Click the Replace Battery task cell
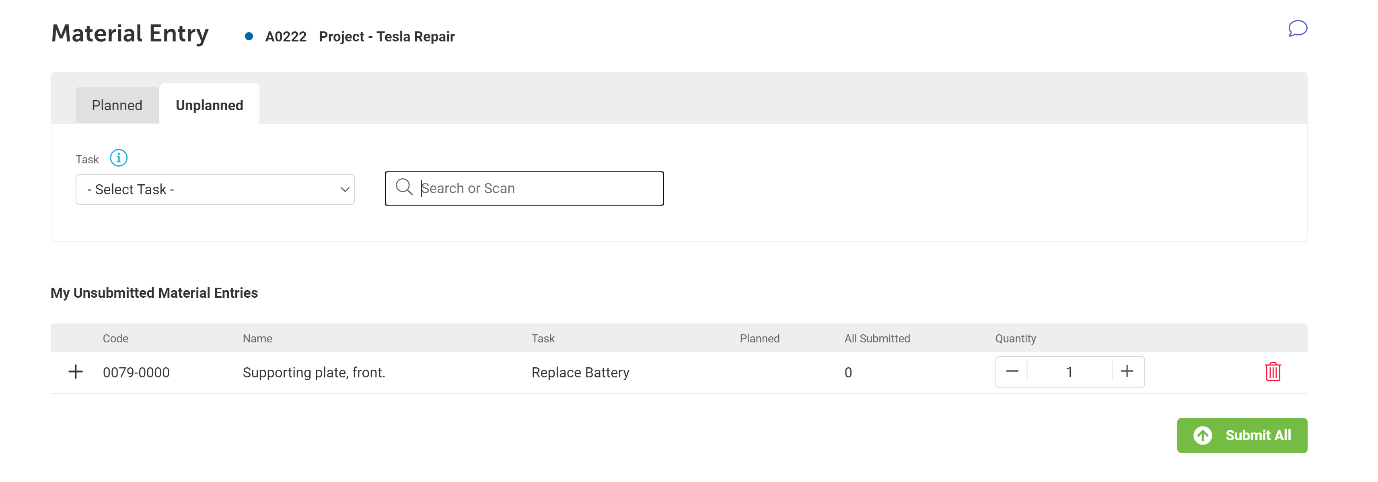 coord(580,372)
